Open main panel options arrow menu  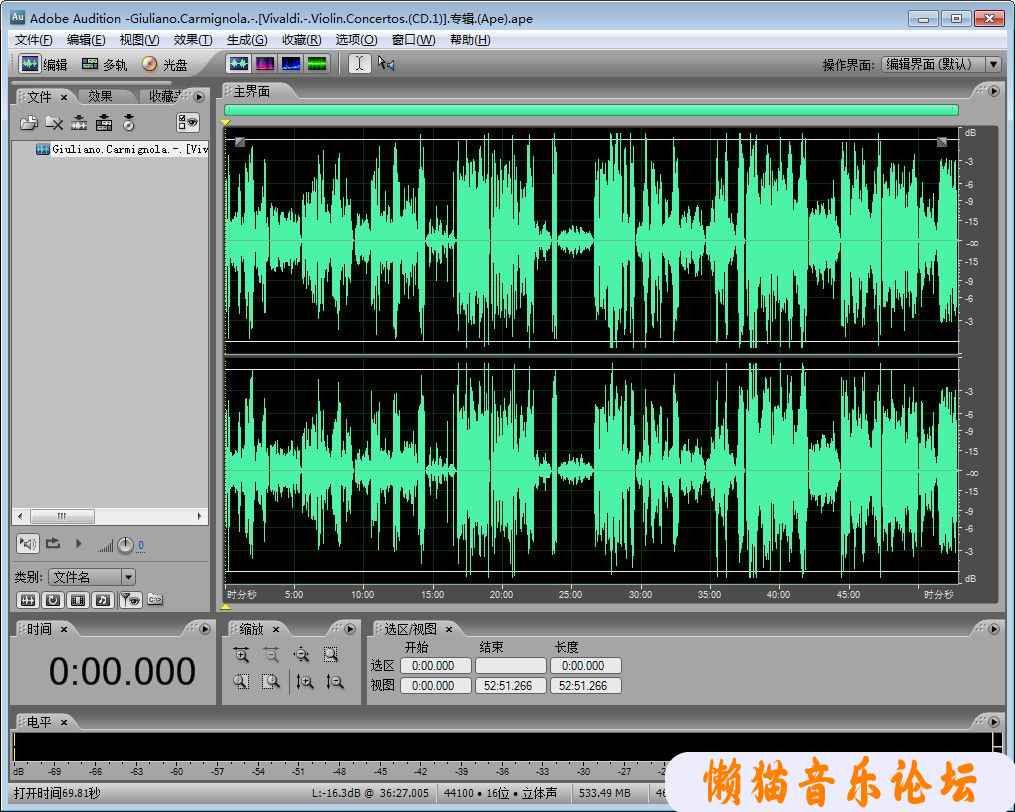click(994, 91)
